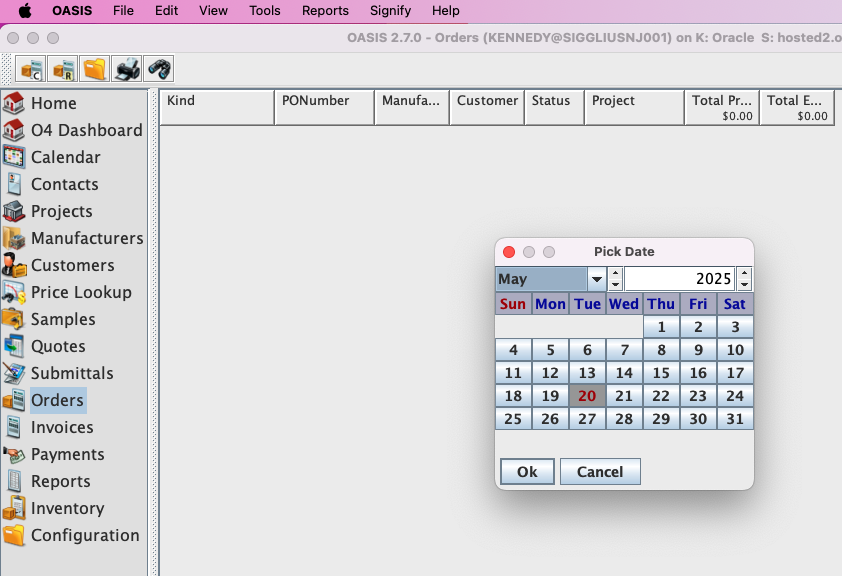Click the create order 'C' toolbar icon
Image resolution: width=842 pixels, height=576 pixels.
click(31, 69)
